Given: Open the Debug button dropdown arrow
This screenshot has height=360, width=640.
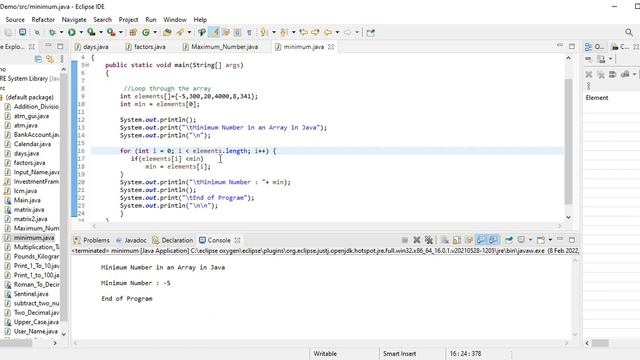Looking at the screenshot, I should click(61, 32).
